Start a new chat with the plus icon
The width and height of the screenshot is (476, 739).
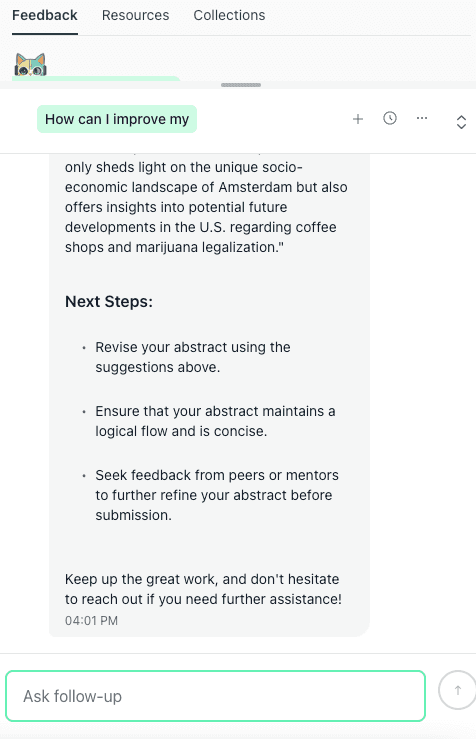[358, 119]
